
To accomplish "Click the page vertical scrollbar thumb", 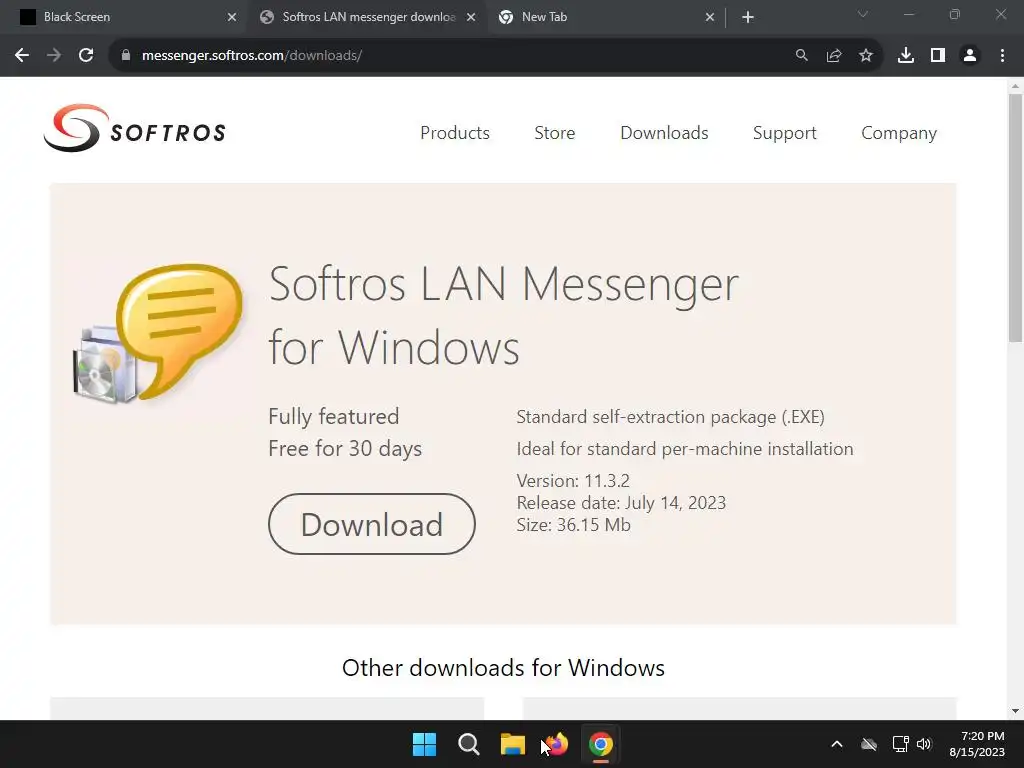I will [1015, 218].
